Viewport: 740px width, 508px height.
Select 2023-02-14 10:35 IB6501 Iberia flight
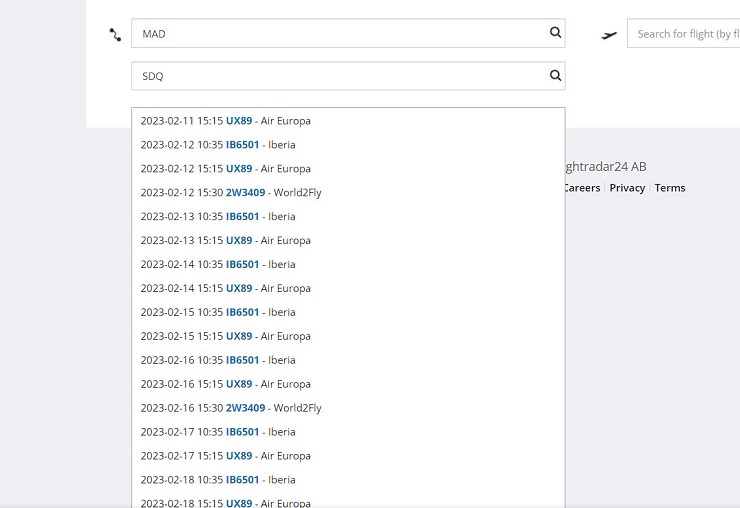pyautogui.click(x=348, y=264)
